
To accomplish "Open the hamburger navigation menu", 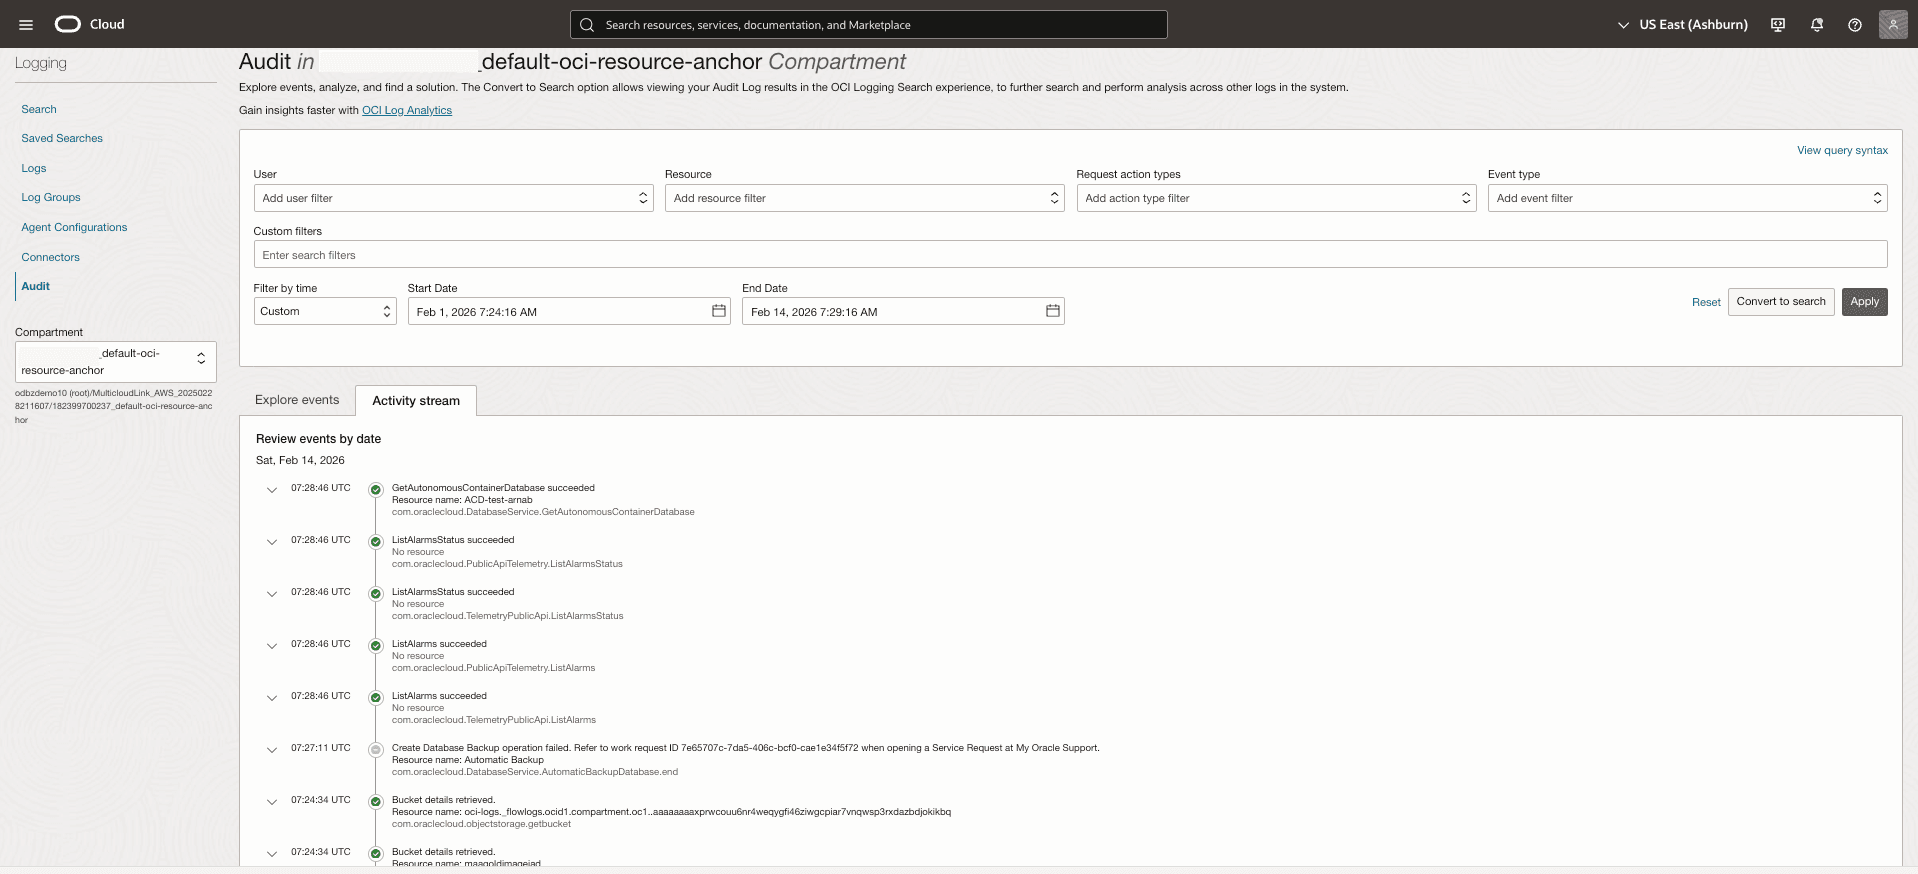I will tap(26, 25).
